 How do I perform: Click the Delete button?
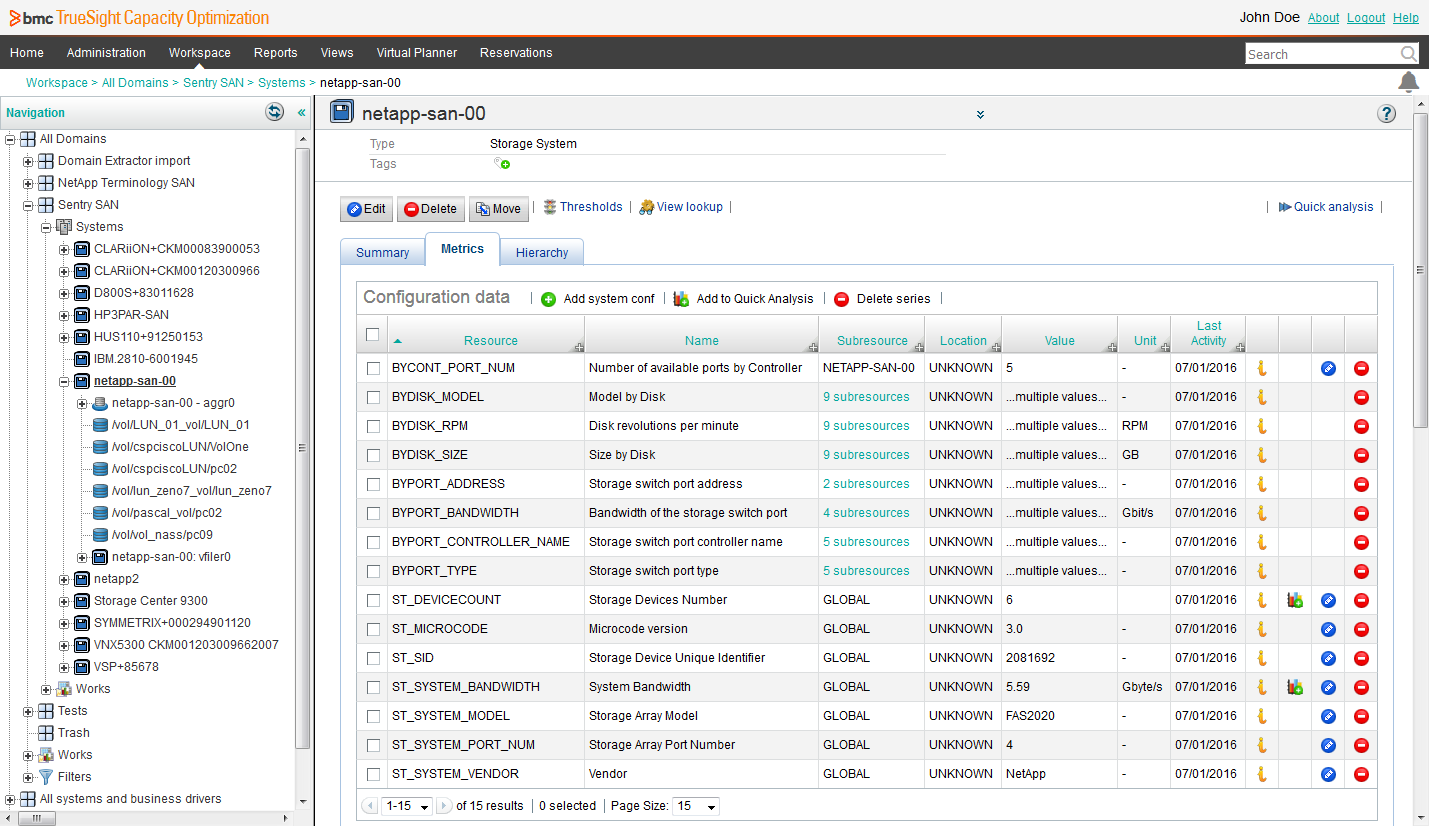click(430, 209)
